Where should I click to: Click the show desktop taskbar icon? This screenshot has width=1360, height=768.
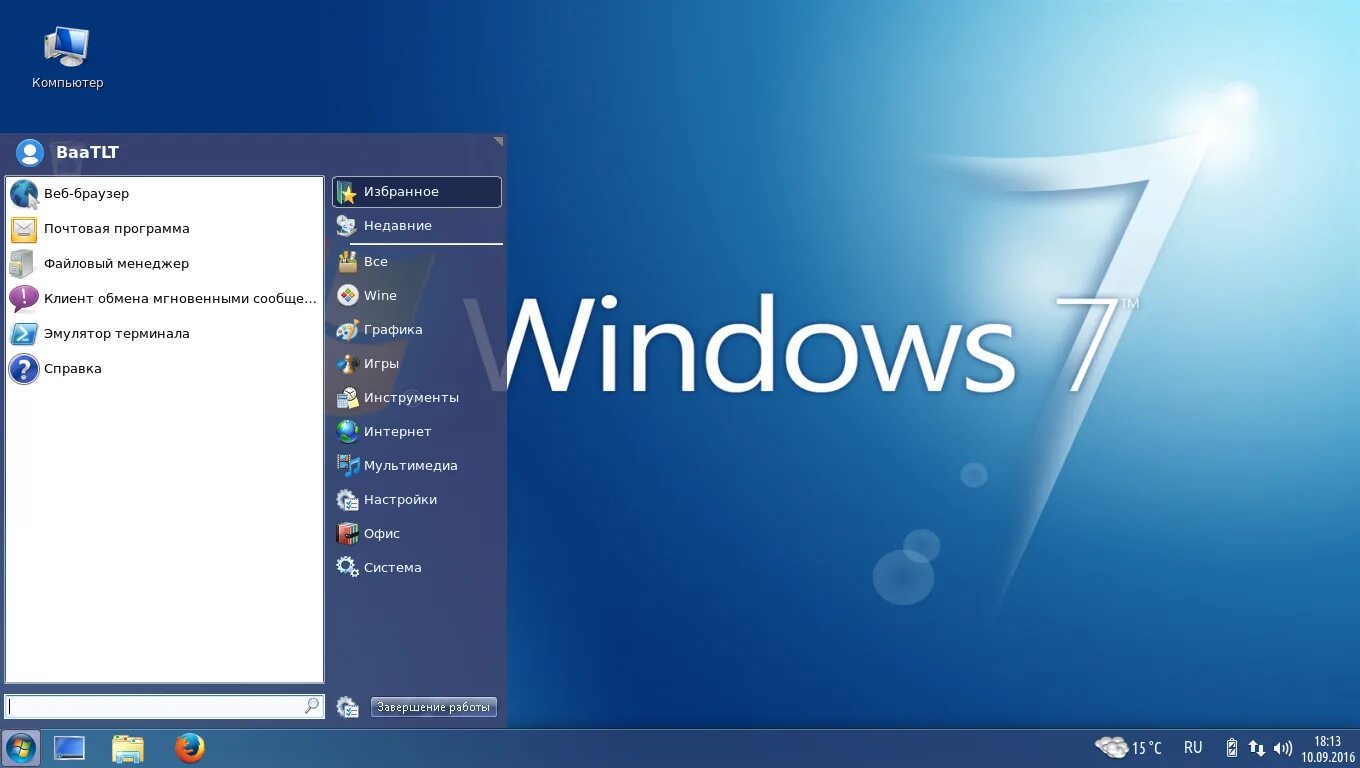coord(69,748)
